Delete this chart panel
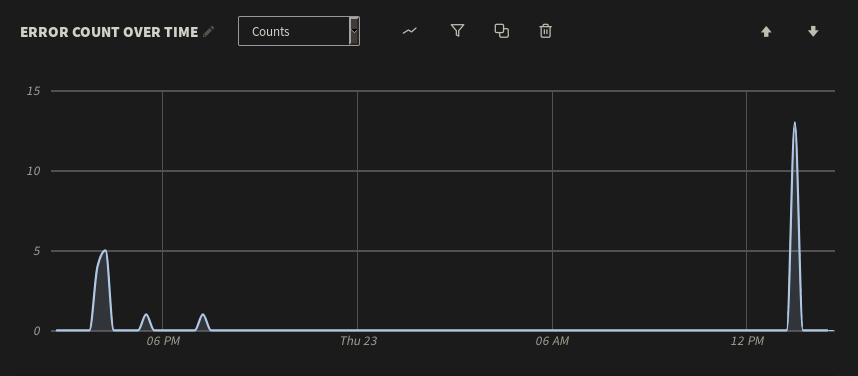Screen dimensions: 858x376 pyautogui.click(x=546, y=31)
